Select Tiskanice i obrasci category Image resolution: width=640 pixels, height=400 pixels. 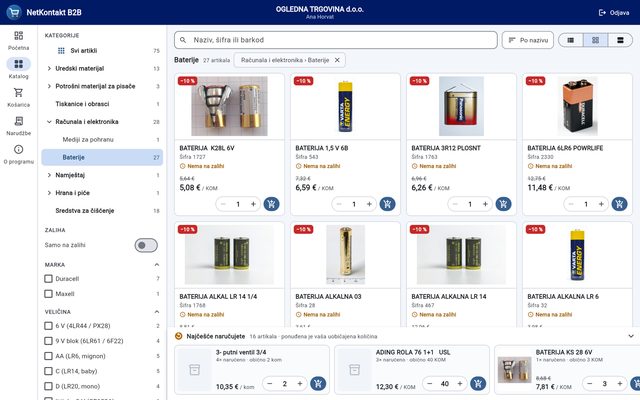102,104
